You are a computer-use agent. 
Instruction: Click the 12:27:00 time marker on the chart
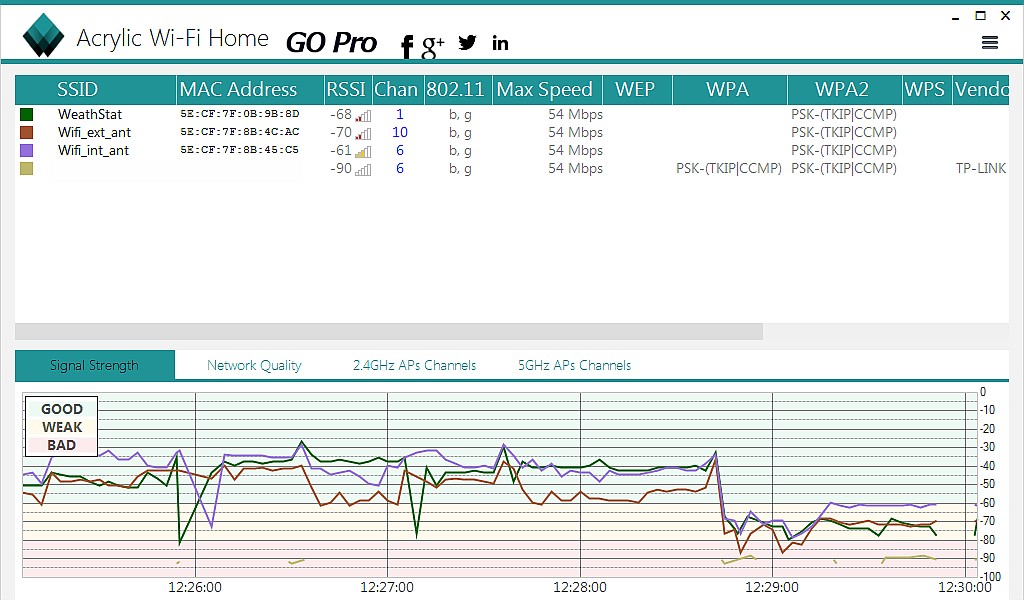pyautogui.click(x=387, y=587)
